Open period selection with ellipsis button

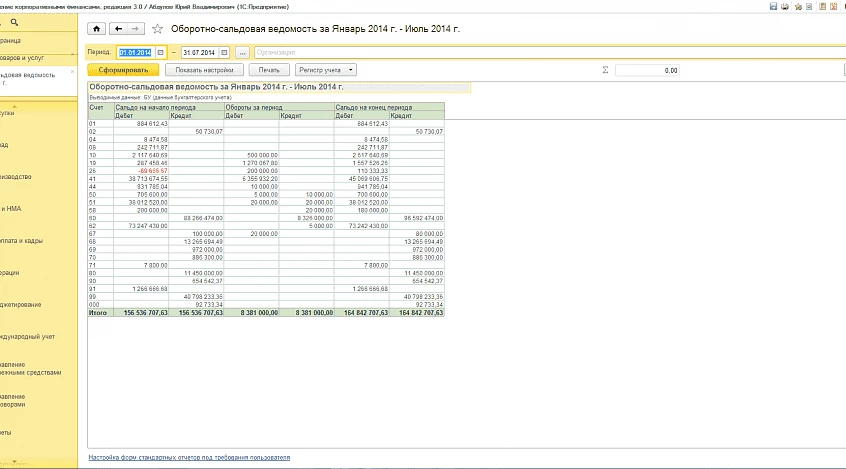coord(242,52)
